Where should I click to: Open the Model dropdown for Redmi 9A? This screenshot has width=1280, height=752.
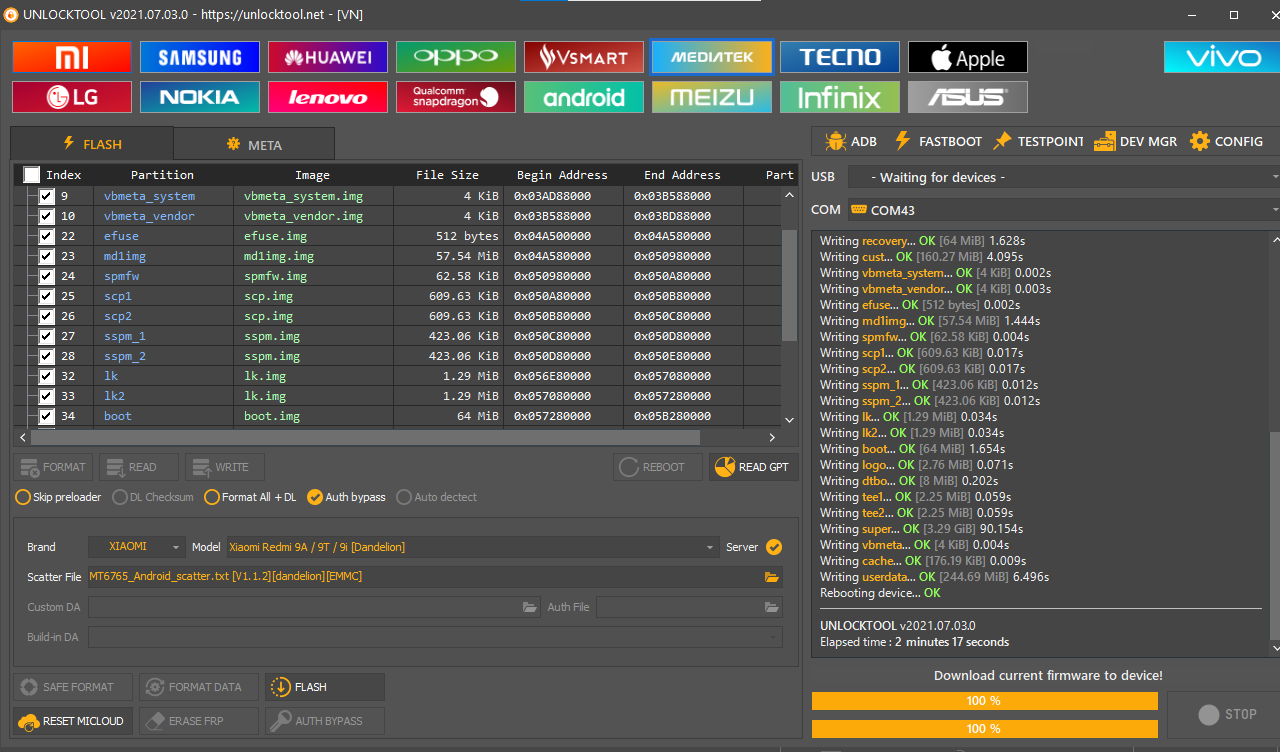[472, 547]
